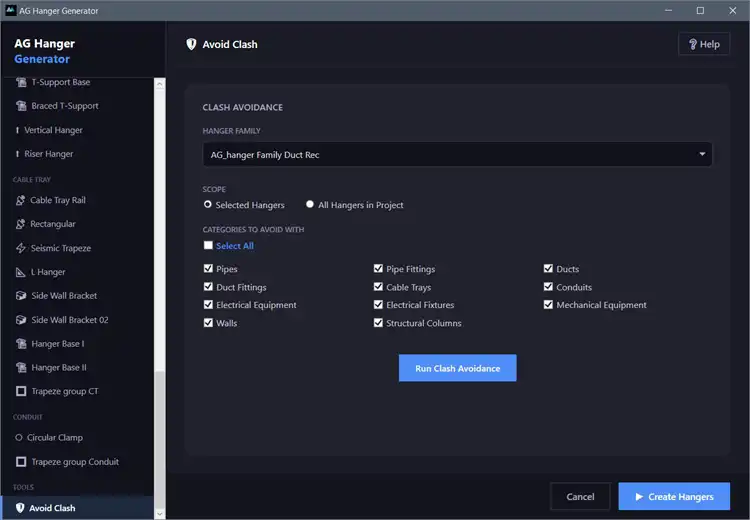Image resolution: width=750 pixels, height=520 pixels.
Task: Click the Create Hangers button
Action: click(x=674, y=497)
